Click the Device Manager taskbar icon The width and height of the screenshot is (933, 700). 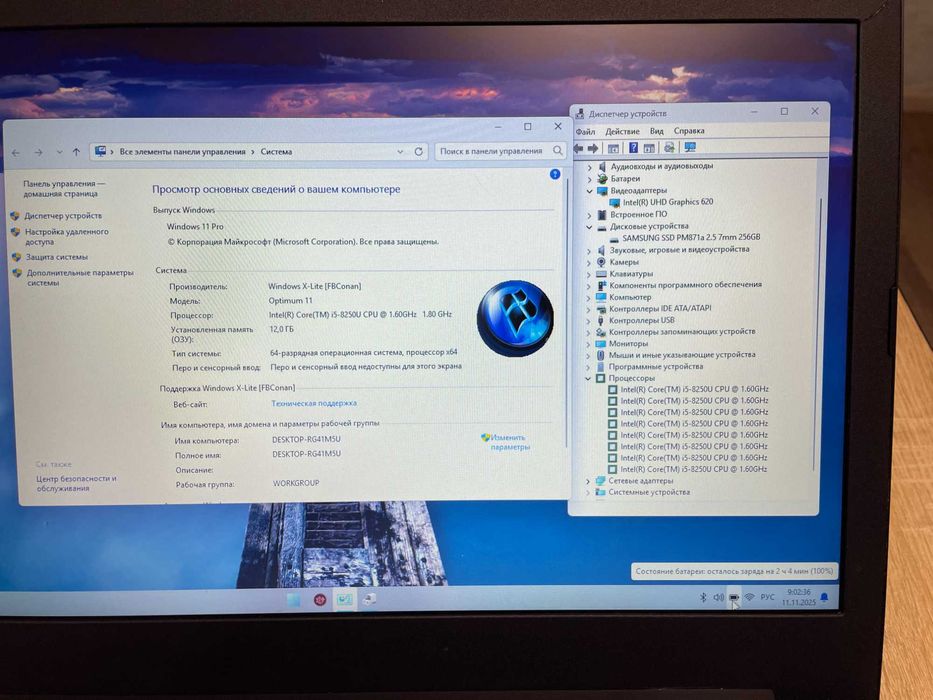(x=369, y=599)
